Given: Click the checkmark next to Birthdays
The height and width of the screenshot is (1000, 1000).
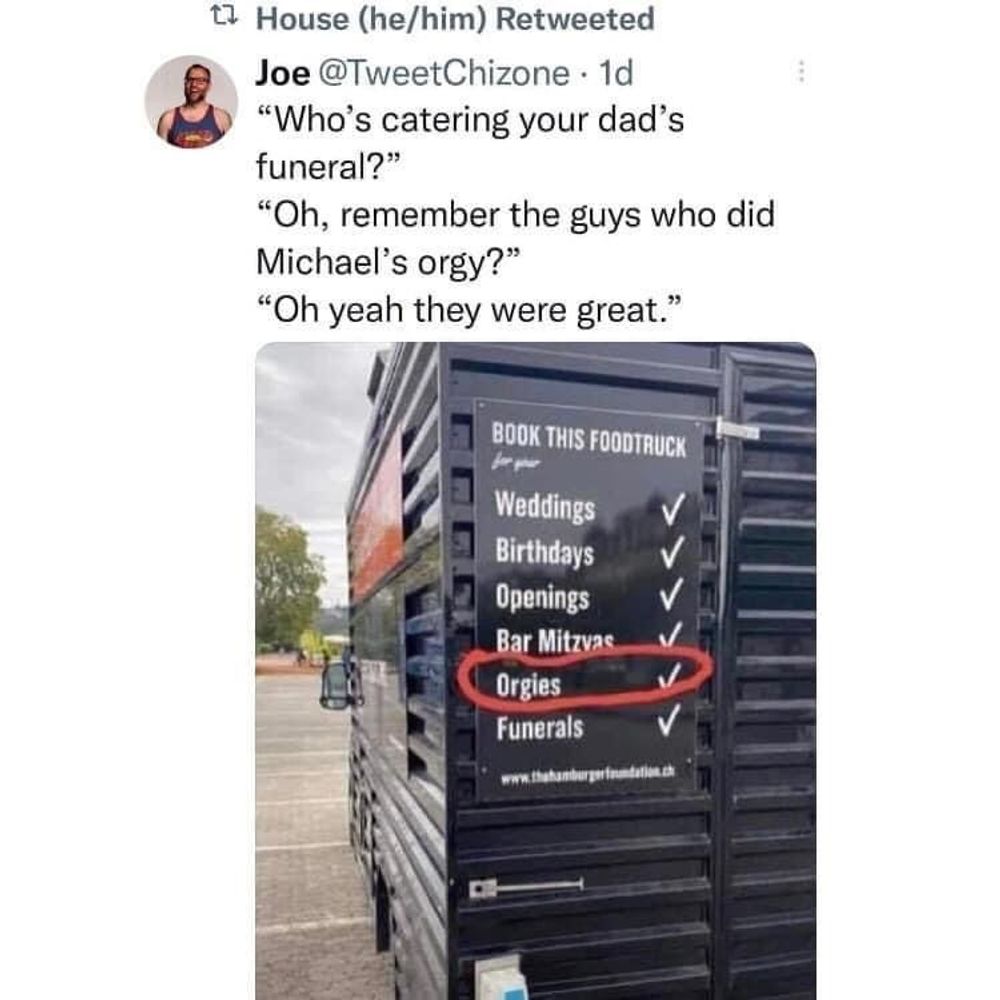Looking at the screenshot, I should click(x=671, y=551).
